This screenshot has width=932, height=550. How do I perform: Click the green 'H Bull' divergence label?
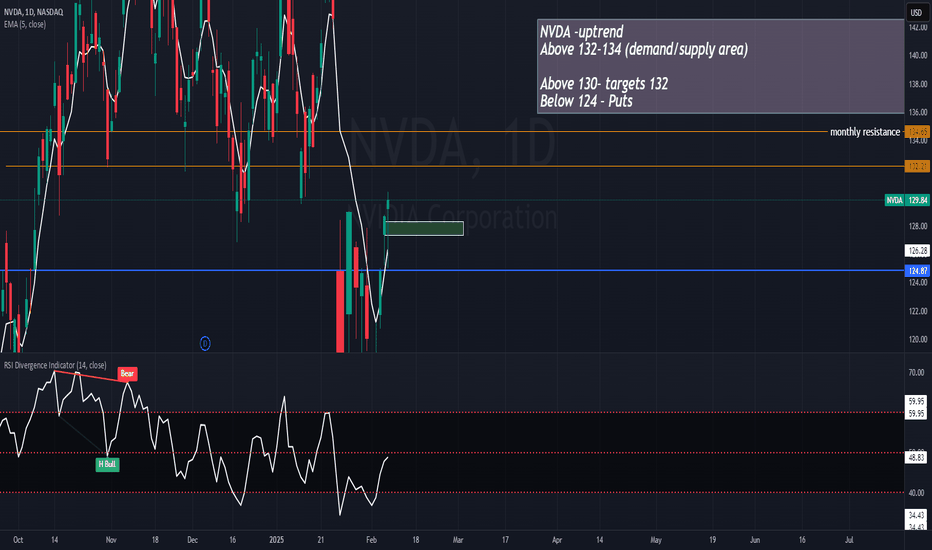(x=107, y=464)
